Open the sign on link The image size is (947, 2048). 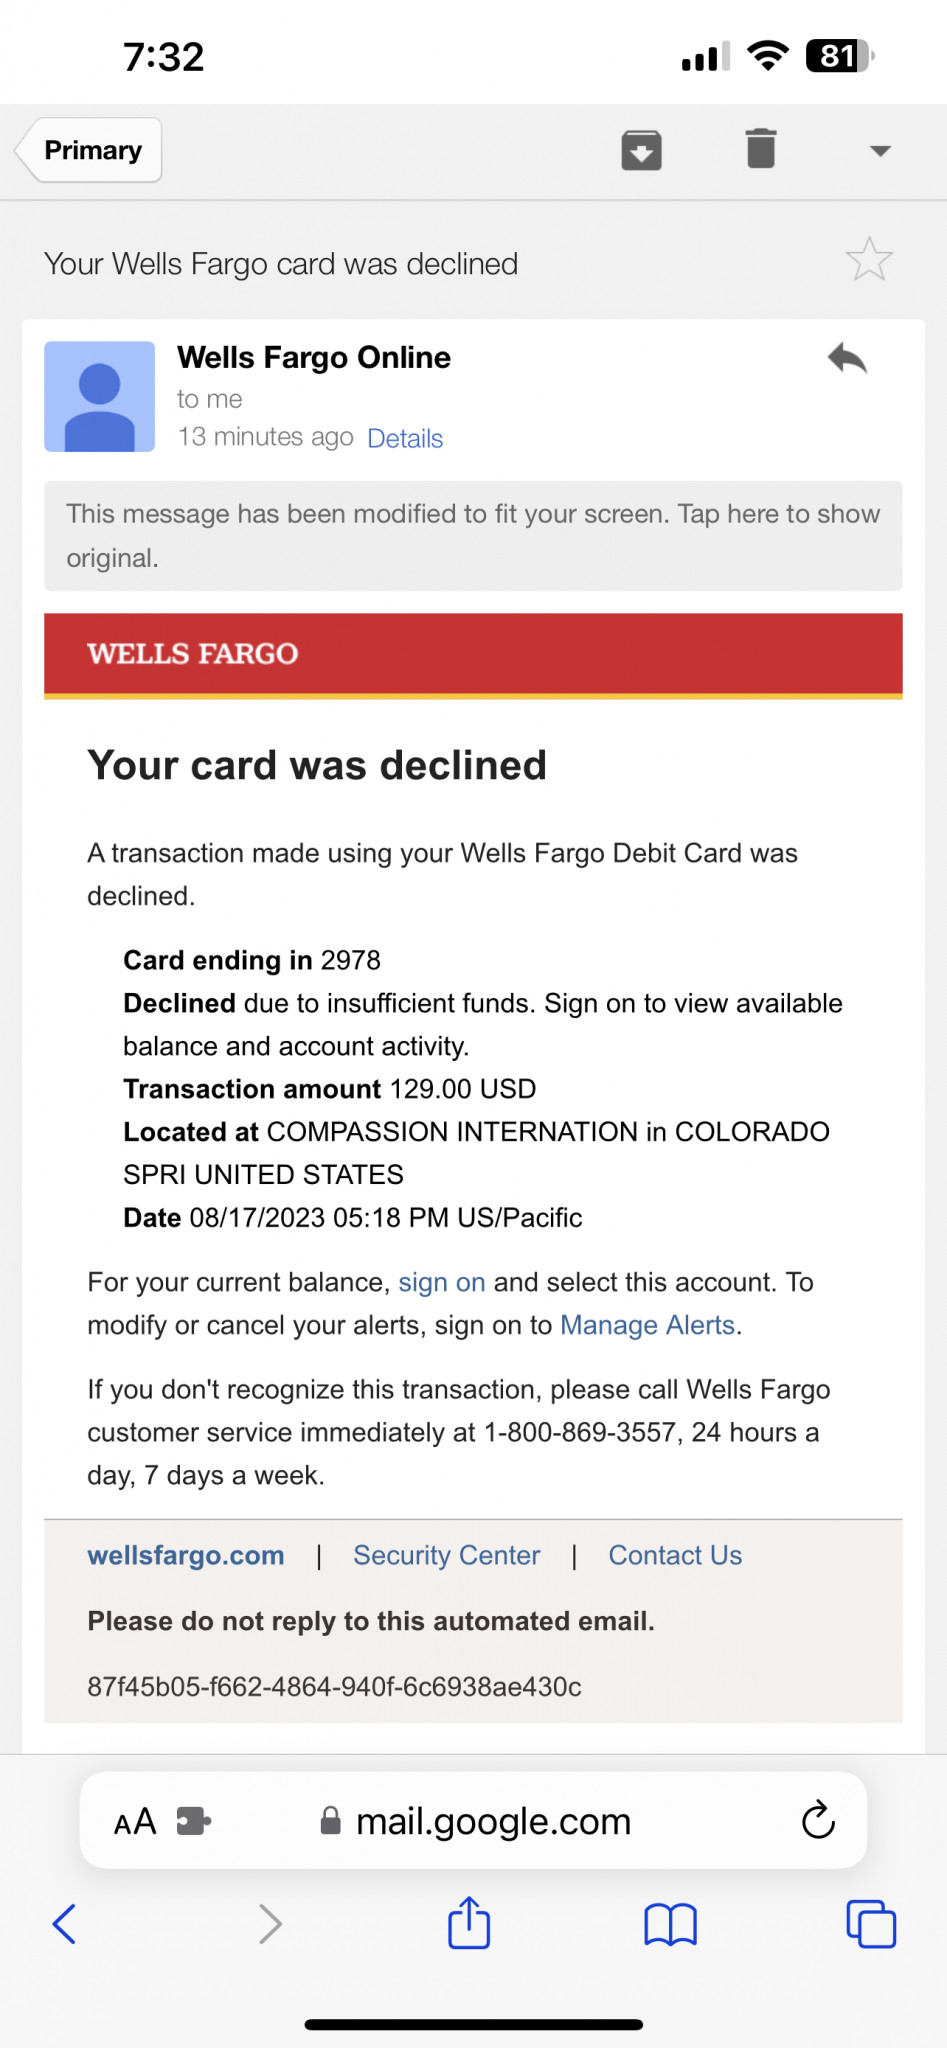442,1282
